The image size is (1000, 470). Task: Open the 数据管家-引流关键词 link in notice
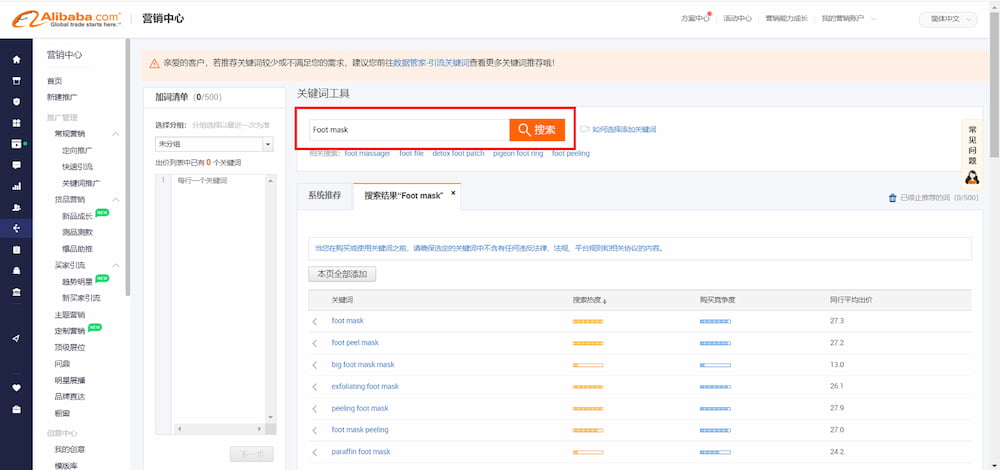pos(431,63)
